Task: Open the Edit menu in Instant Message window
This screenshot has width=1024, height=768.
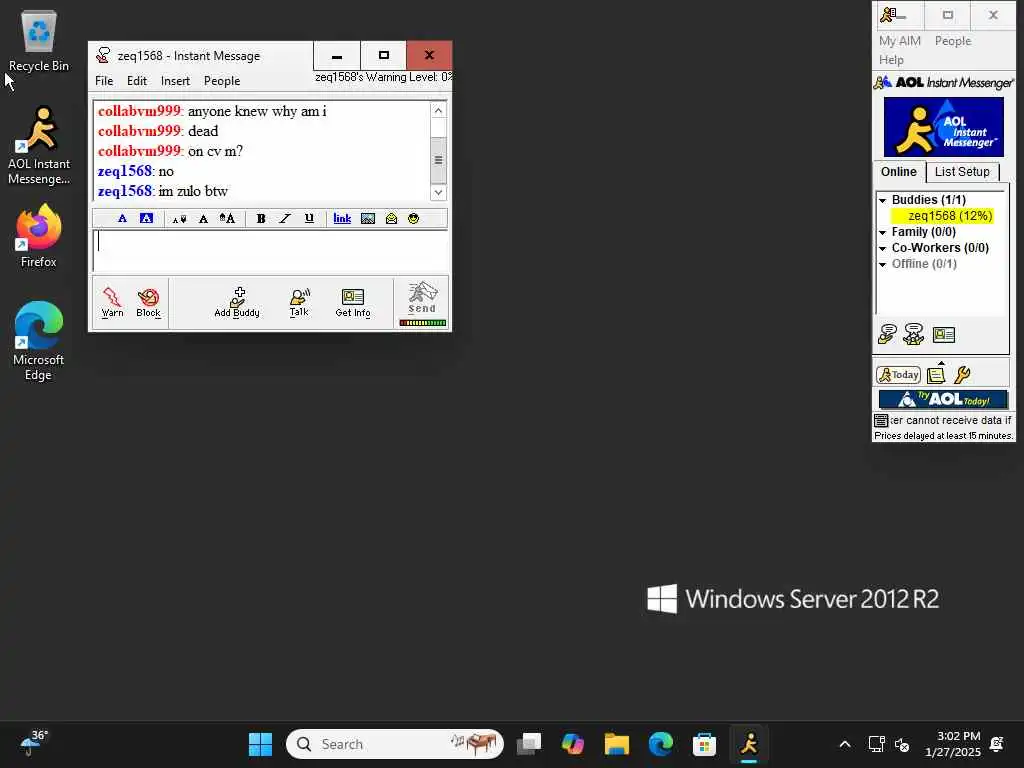Action: [136, 81]
